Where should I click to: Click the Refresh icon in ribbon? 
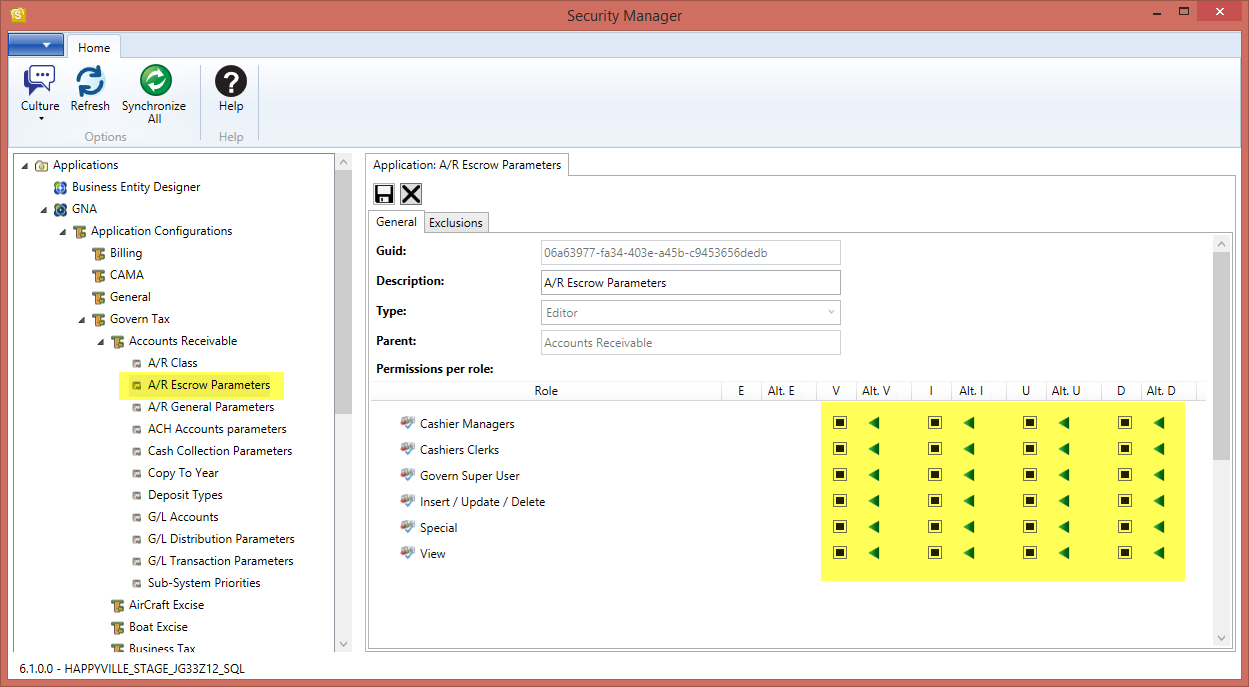90,81
